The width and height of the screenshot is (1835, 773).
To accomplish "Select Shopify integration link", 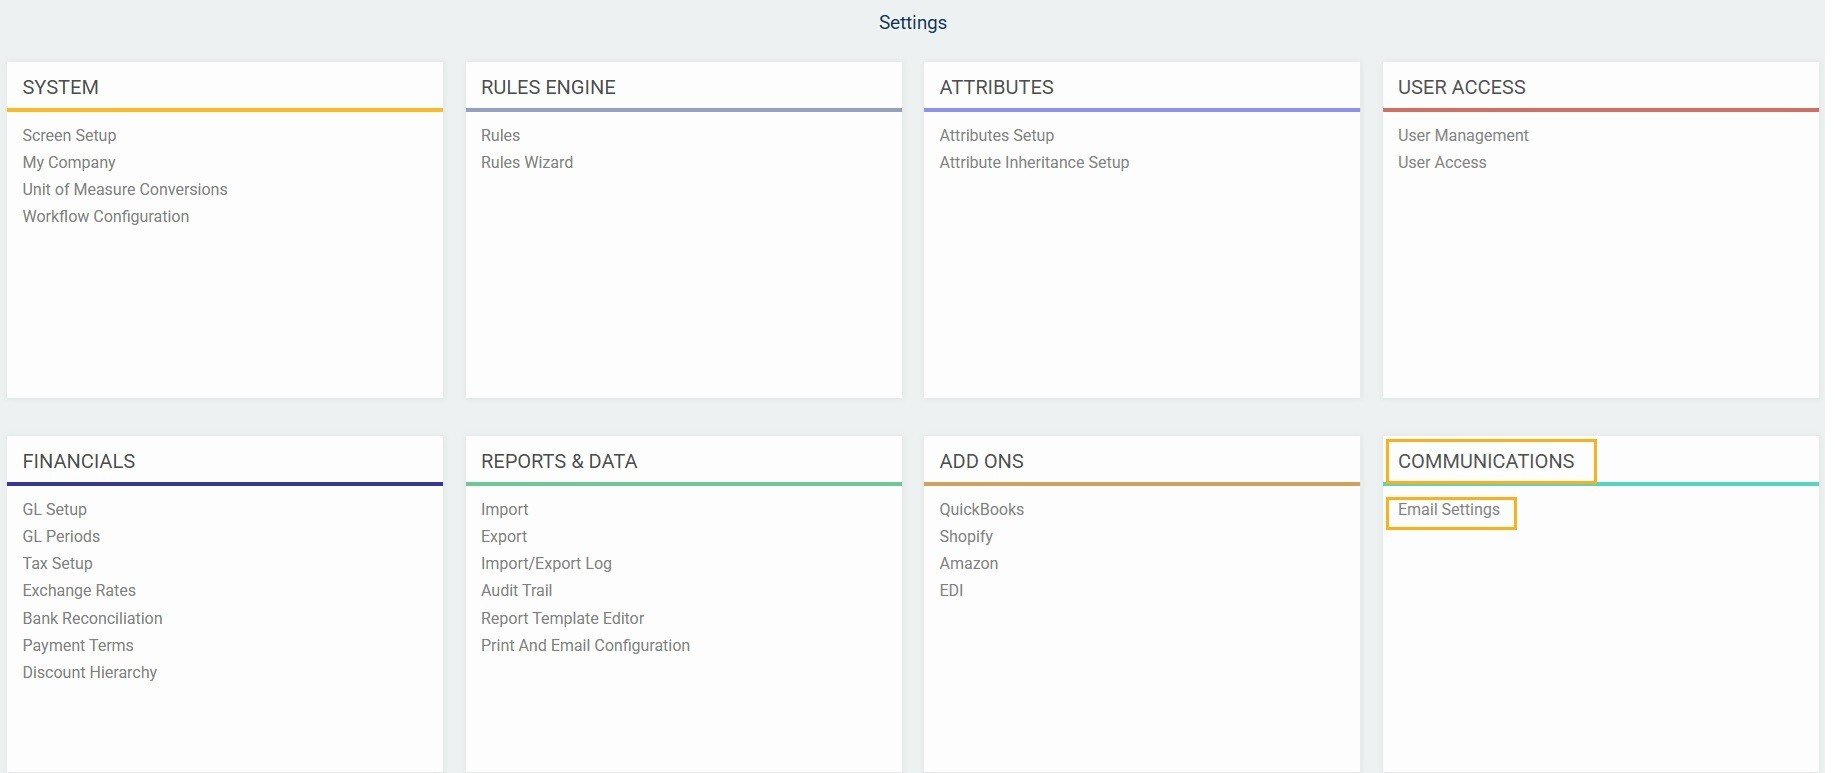I will pyautogui.click(x=966, y=536).
